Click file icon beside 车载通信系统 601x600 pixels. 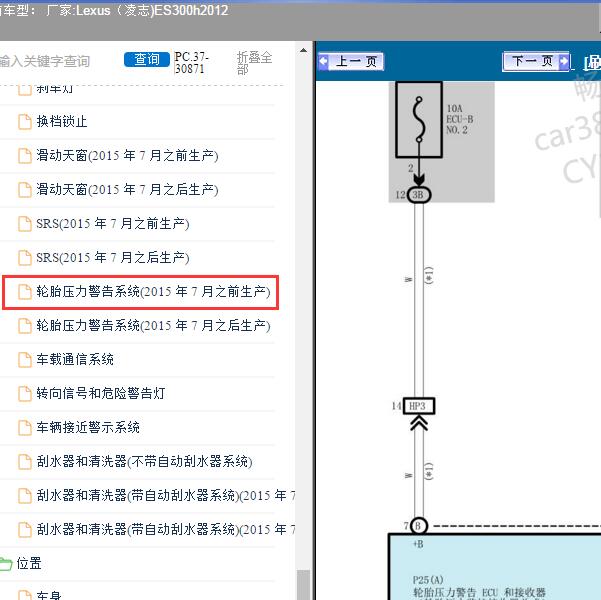coord(25,360)
